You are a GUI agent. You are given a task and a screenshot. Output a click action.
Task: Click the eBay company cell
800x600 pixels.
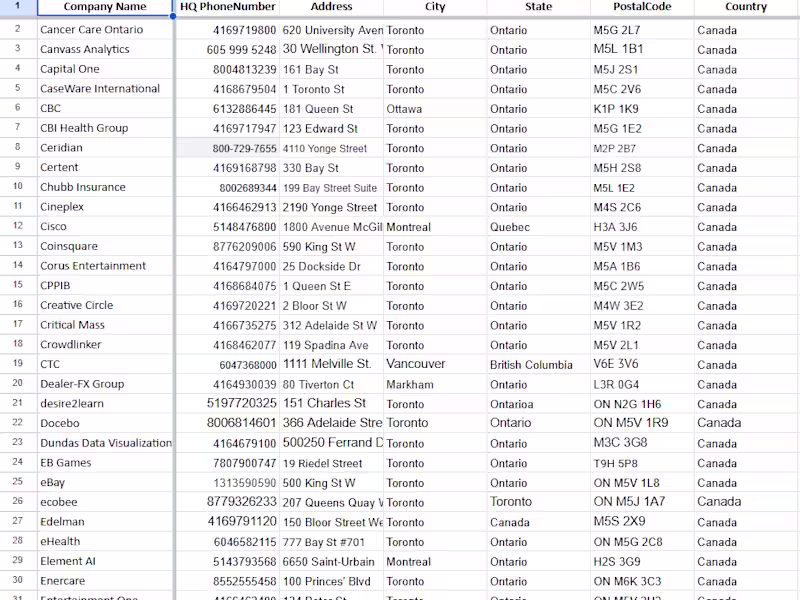pyautogui.click(x=105, y=483)
